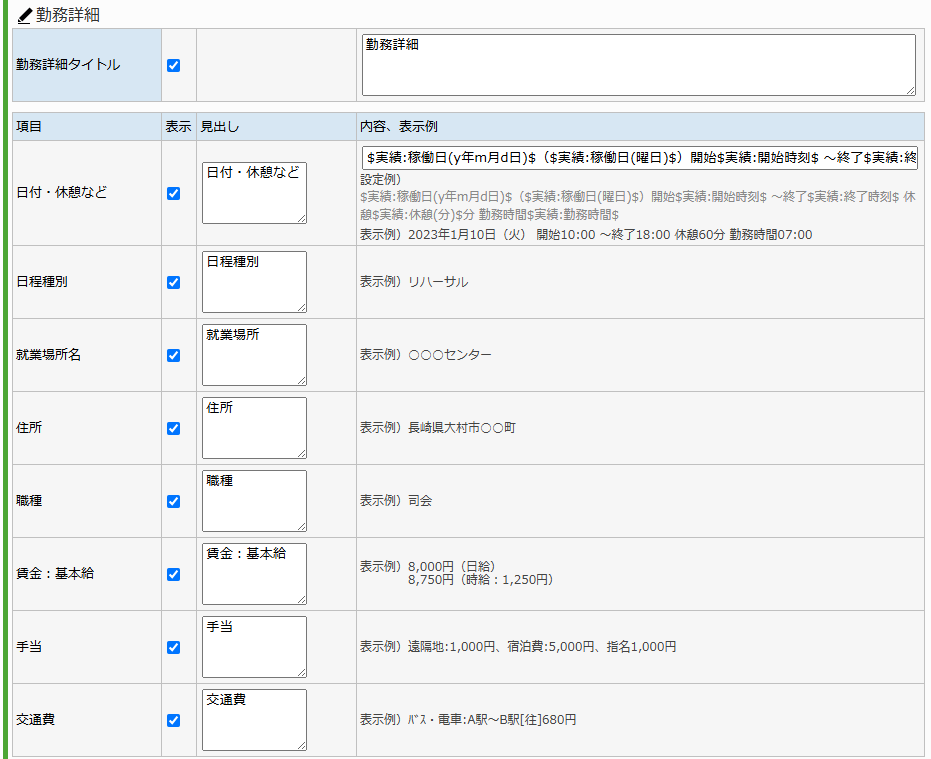This screenshot has height=759, width=931.
Task: Click the 8,000円（日給） example text
Action: tap(452, 567)
